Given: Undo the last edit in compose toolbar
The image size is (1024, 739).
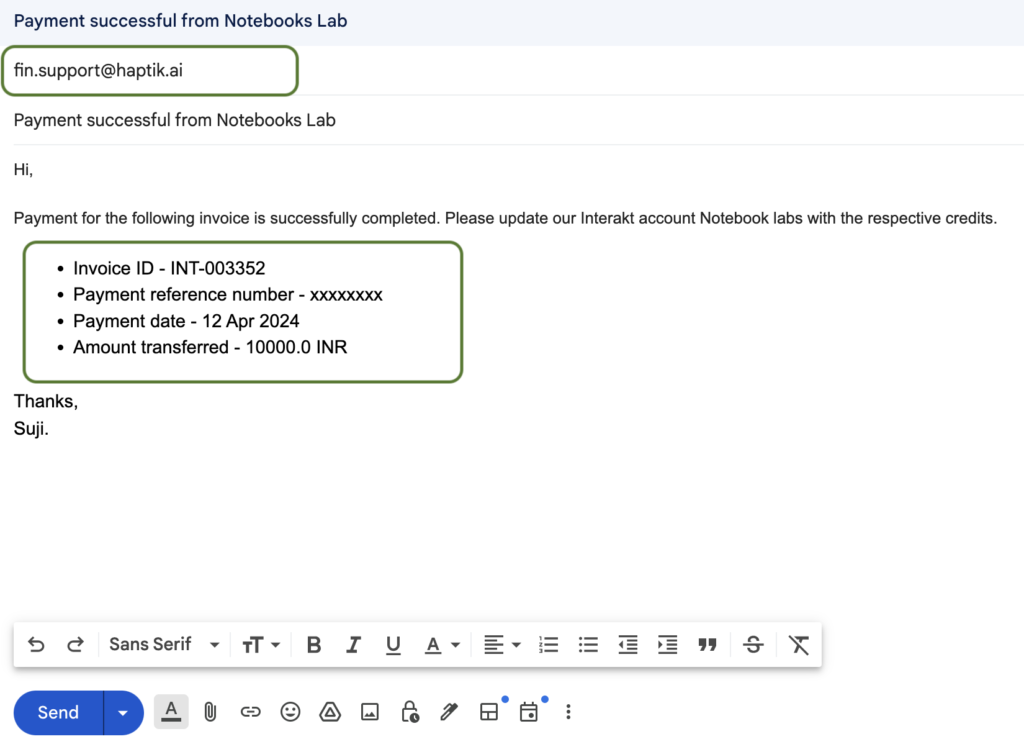Looking at the screenshot, I should click(x=36, y=645).
